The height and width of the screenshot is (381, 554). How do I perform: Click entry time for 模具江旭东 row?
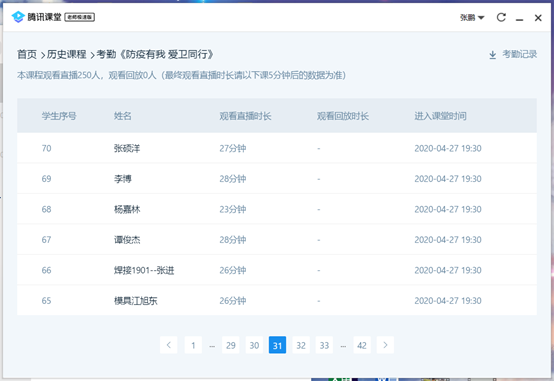pyautogui.click(x=448, y=301)
